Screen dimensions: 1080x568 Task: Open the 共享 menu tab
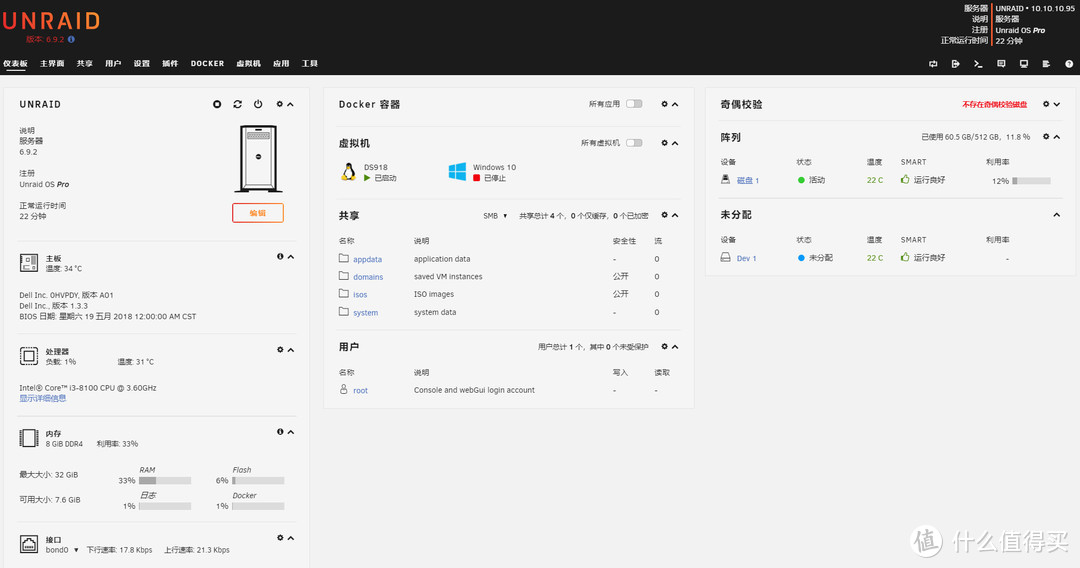(x=85, y=63)
